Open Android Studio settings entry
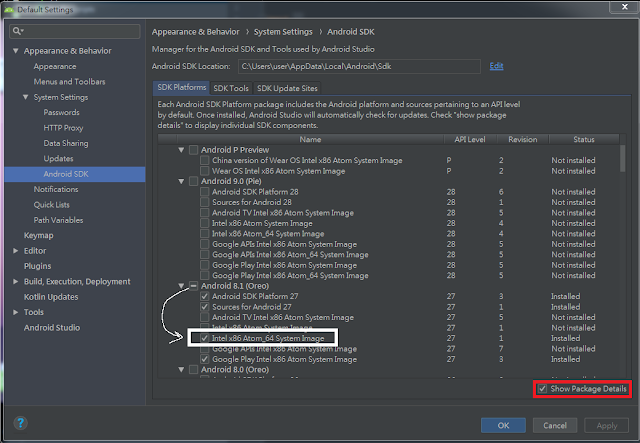 pyautogui.click(x=52, y=327)
